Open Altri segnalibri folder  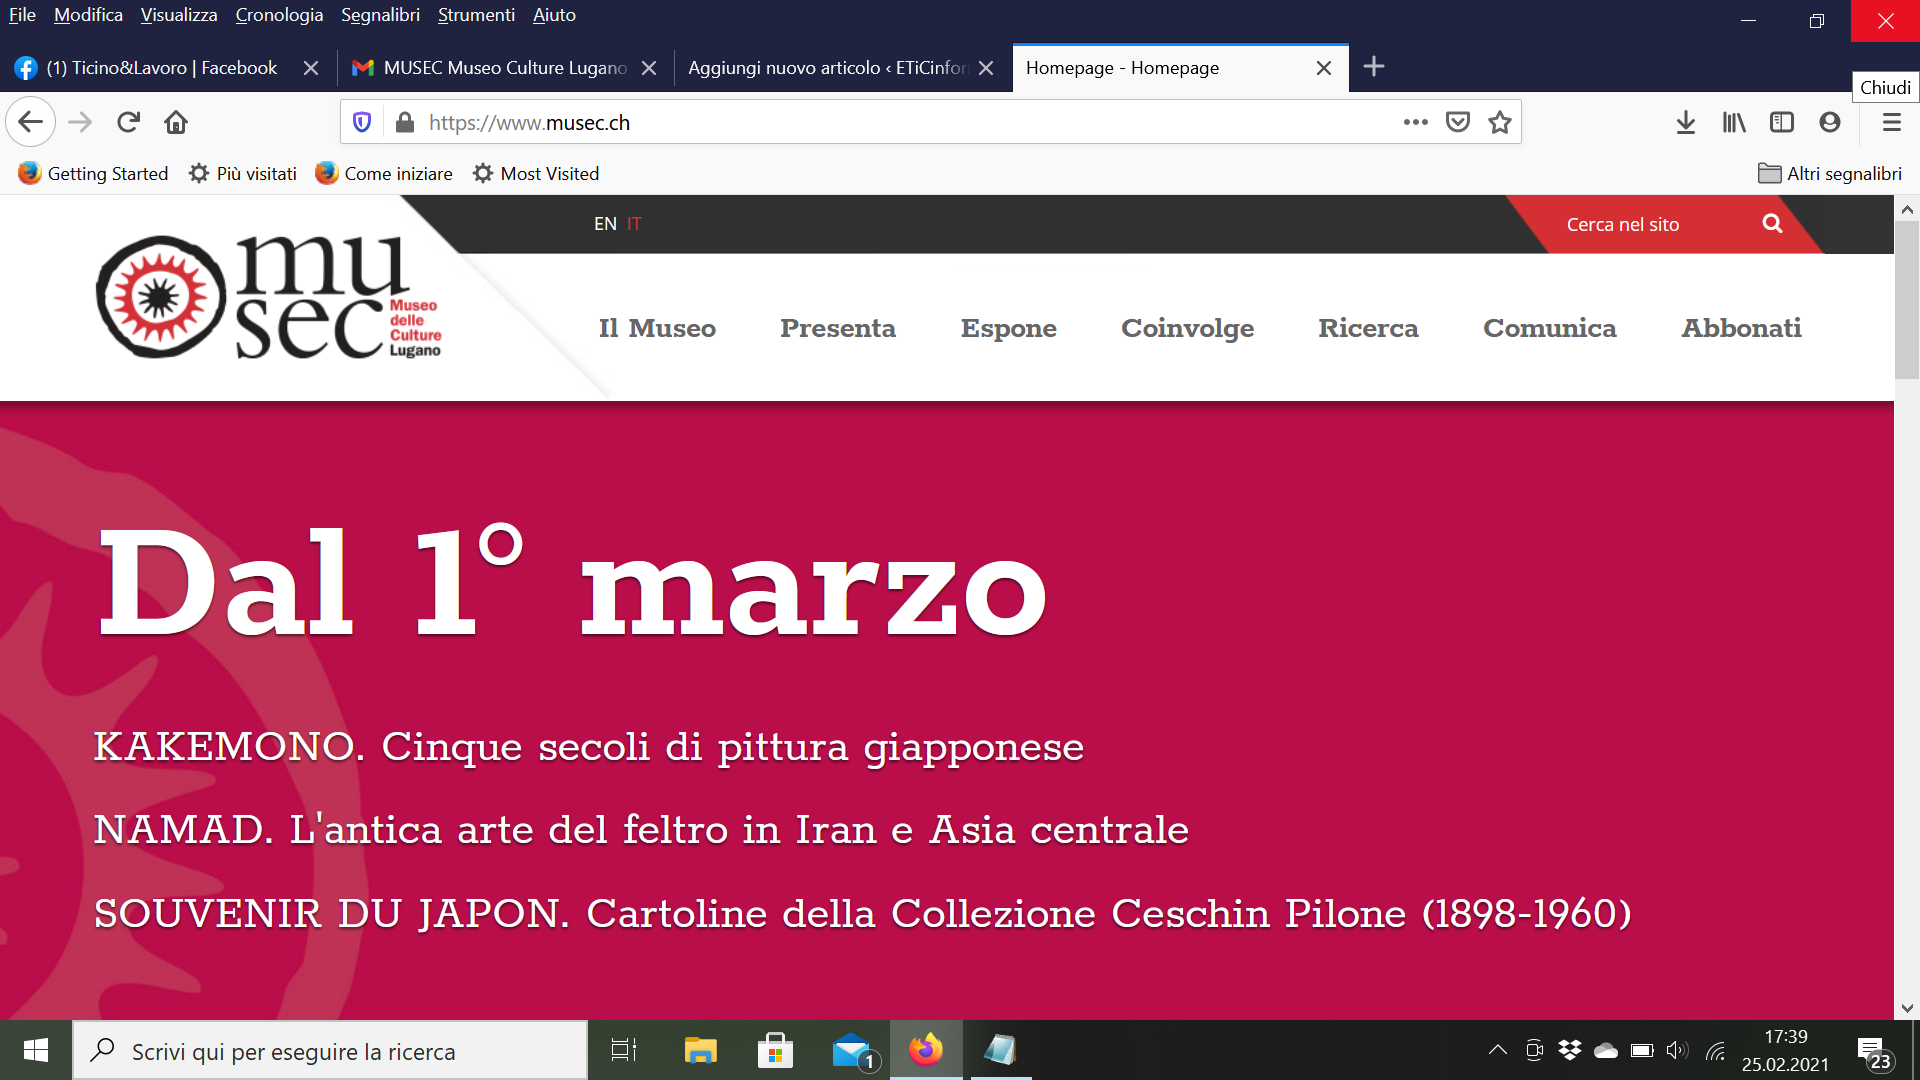click(1830, 173)
